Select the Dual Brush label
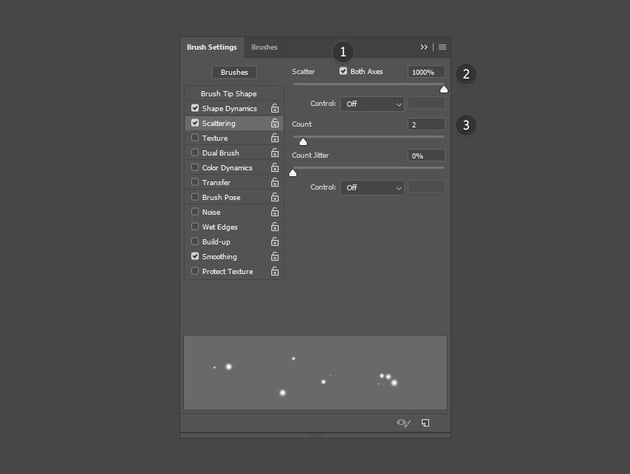This screenshot has width=630, height=474. click(x=221, y=153)
